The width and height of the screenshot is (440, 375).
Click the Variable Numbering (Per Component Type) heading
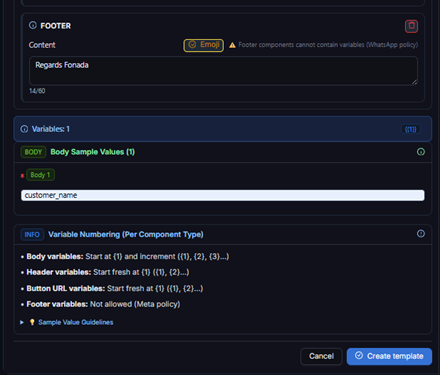point(126,234)
